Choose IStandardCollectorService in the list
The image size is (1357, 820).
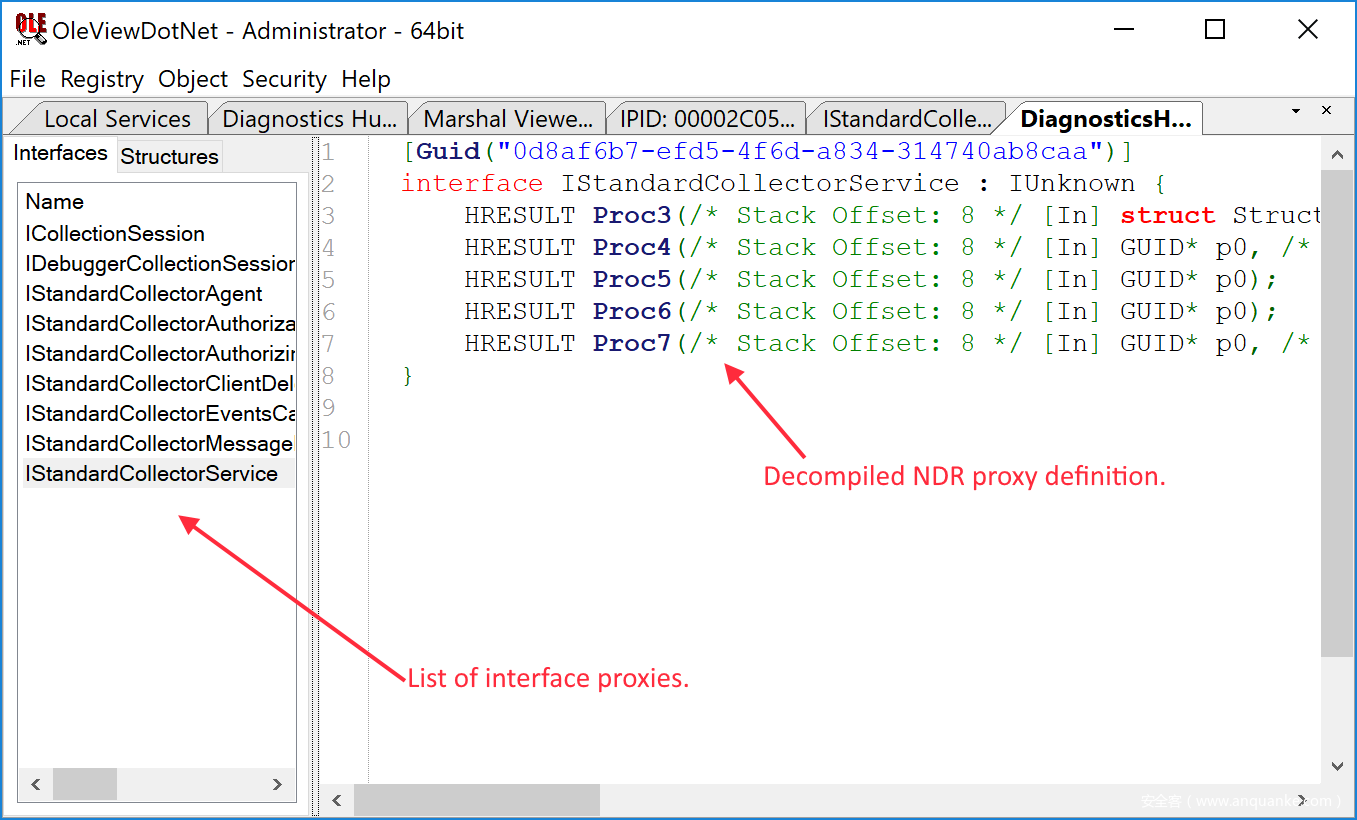click(x=152, y=474)
